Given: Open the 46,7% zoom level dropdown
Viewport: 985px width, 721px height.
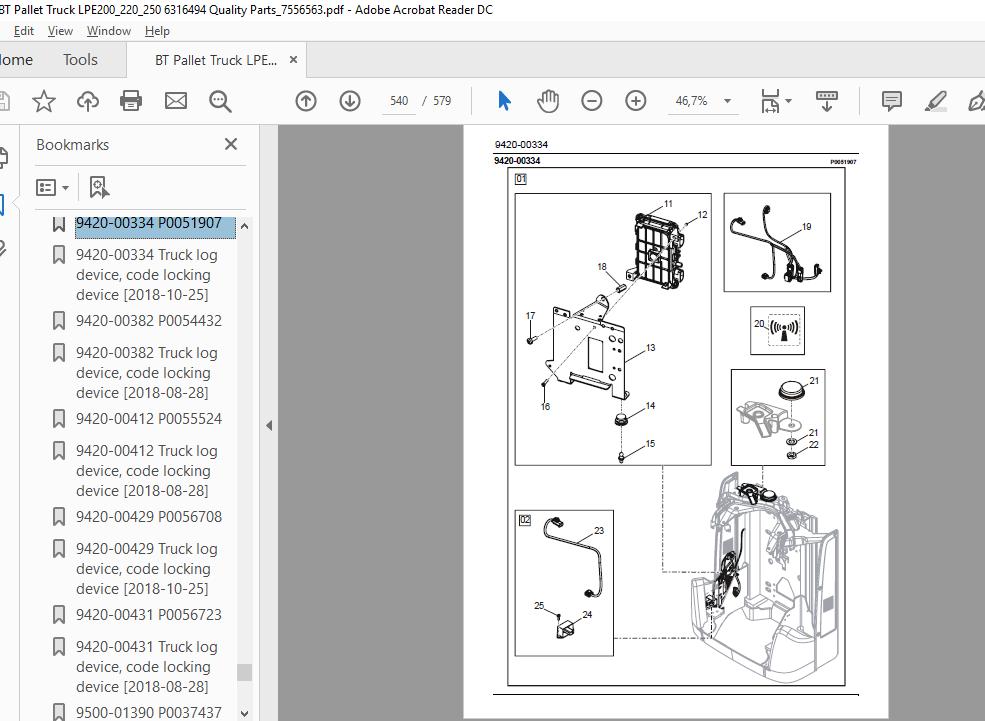Looking at the screenshot, I should click(727, 100).
